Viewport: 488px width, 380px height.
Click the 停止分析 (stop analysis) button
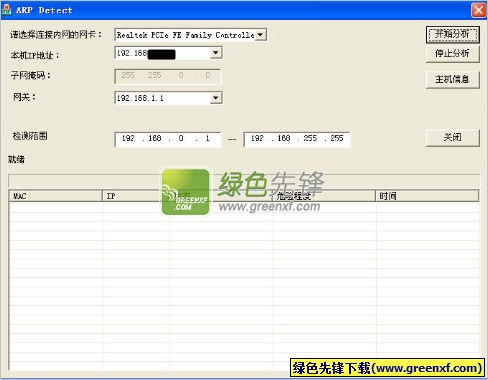click(453, 54)
